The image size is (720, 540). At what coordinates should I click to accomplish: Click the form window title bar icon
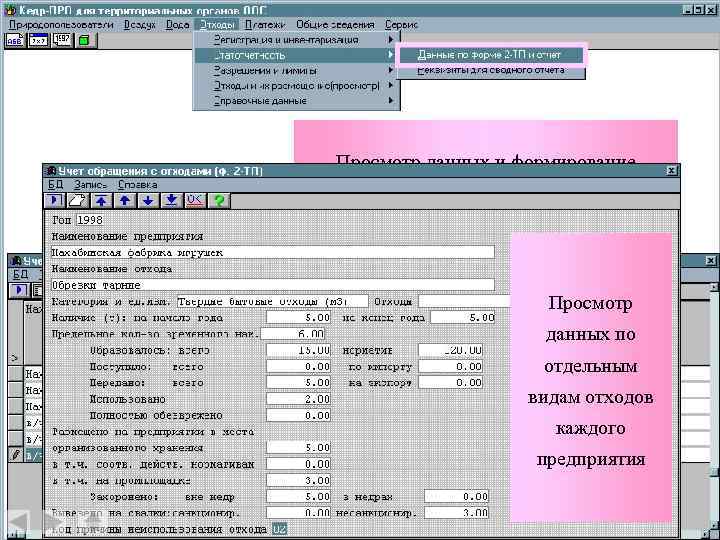coord(51,171)
